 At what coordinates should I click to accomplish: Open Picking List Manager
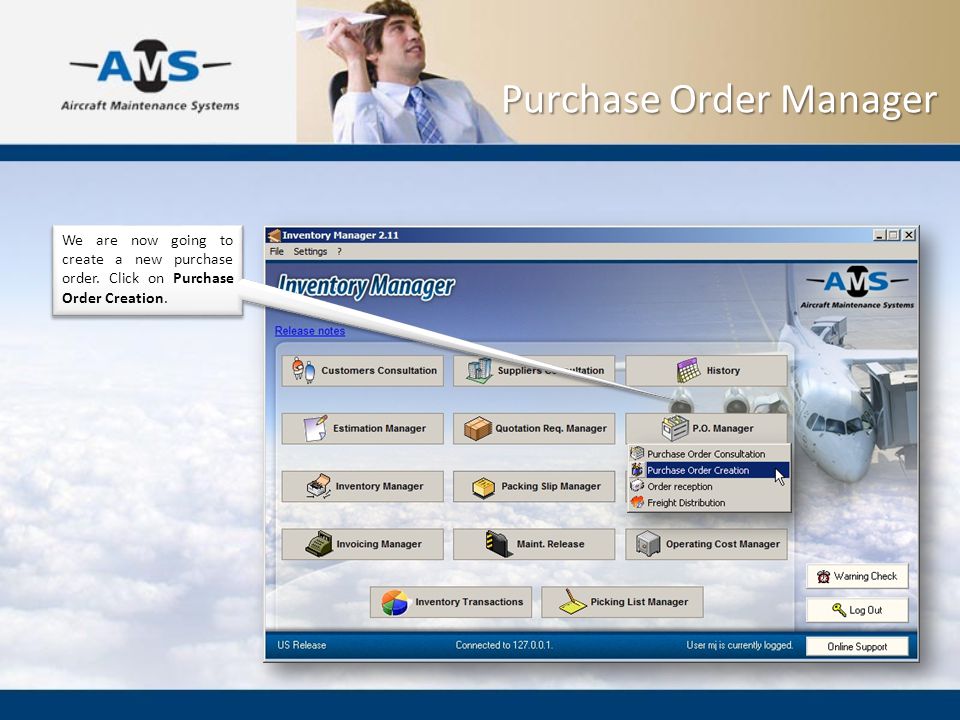622,602
